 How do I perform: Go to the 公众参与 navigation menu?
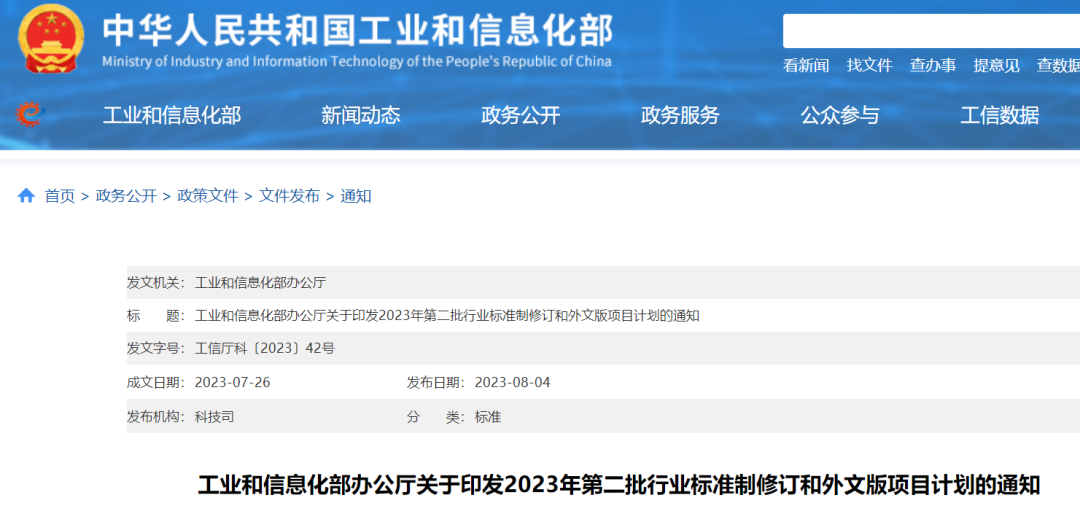840,115
